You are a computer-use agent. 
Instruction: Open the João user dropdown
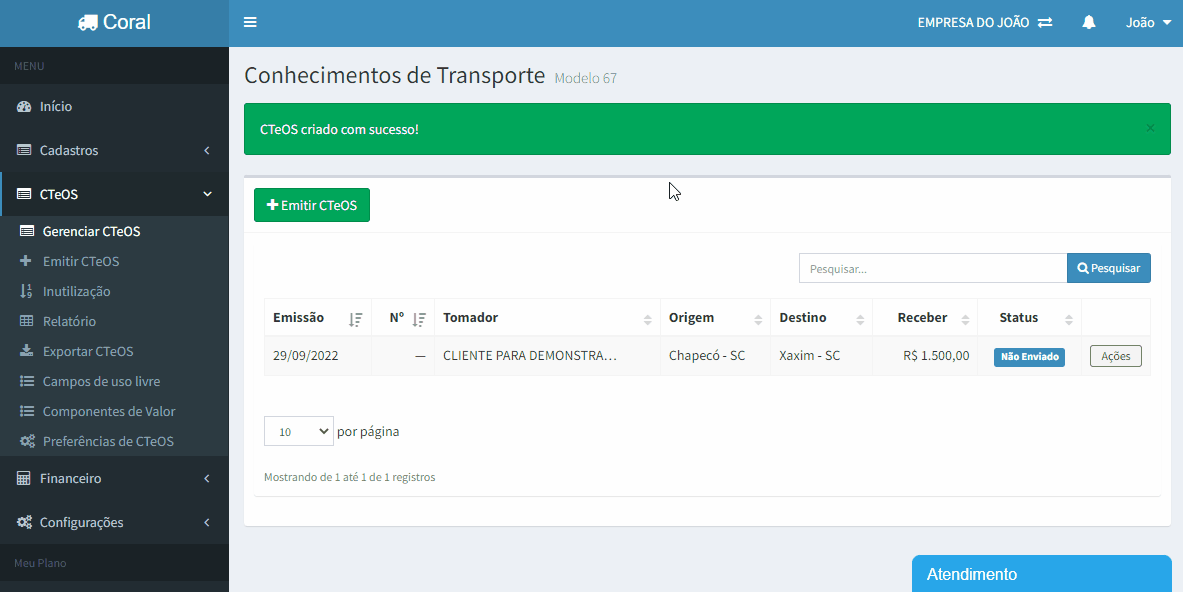(1148, 23)
